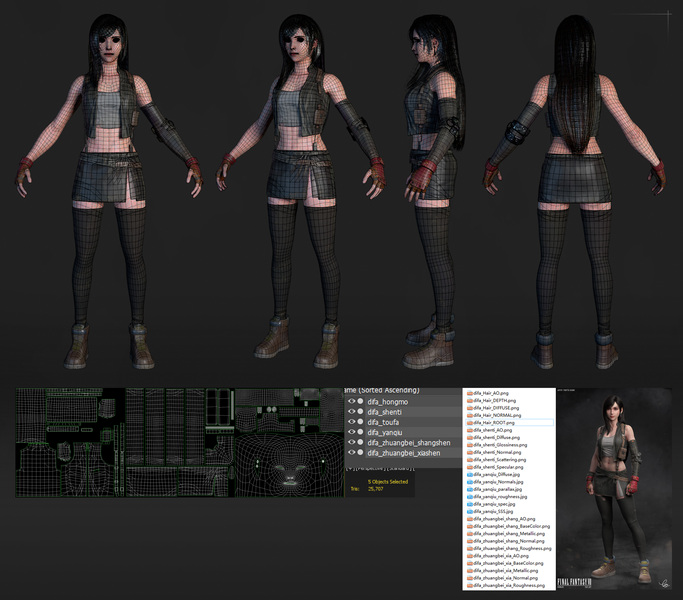Click the blue JPG icon of difa_yanqiu_parallax.jpg
Screen dimensions: 683x600
coord(470,489)
